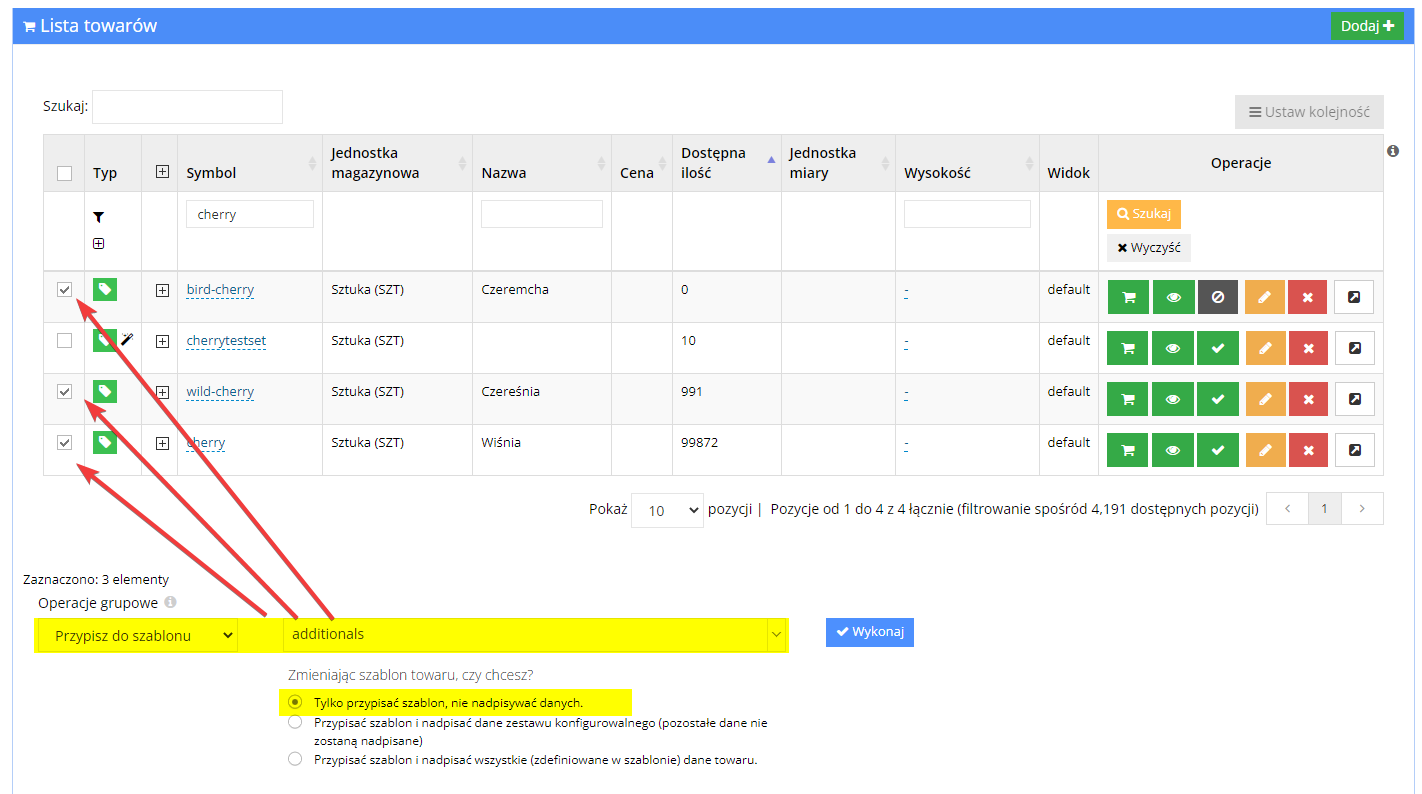
Task: Edit wild-cherry with the pencil icon
Action: (1265, 399)
